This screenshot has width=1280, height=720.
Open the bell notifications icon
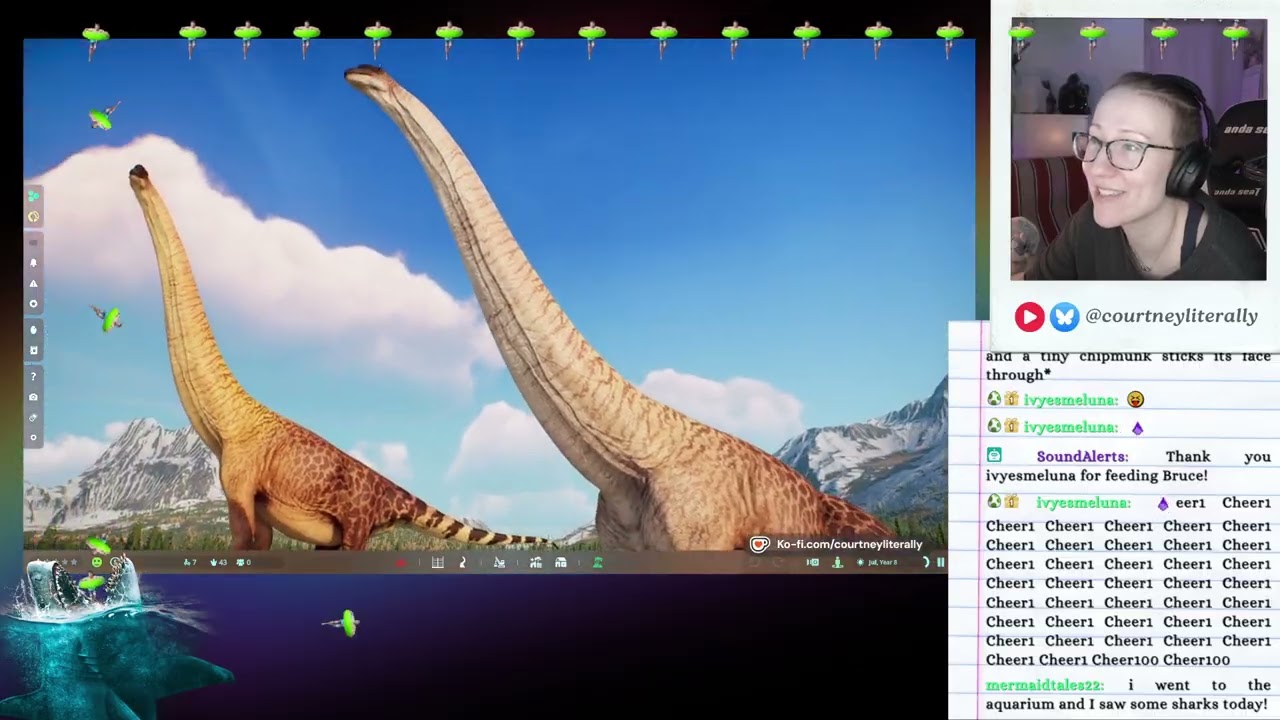tap(34, 262)
